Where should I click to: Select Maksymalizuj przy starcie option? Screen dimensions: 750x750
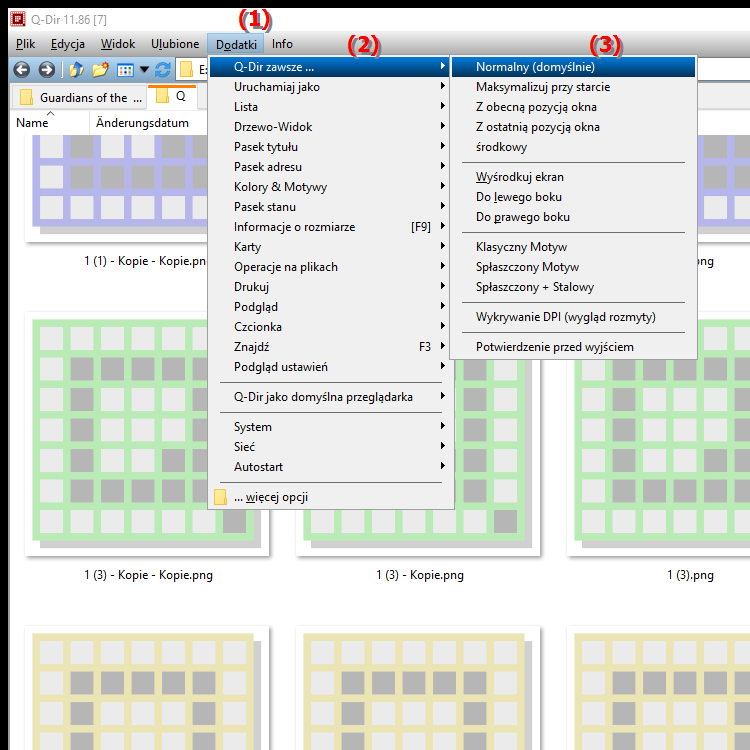pos(573,87)
